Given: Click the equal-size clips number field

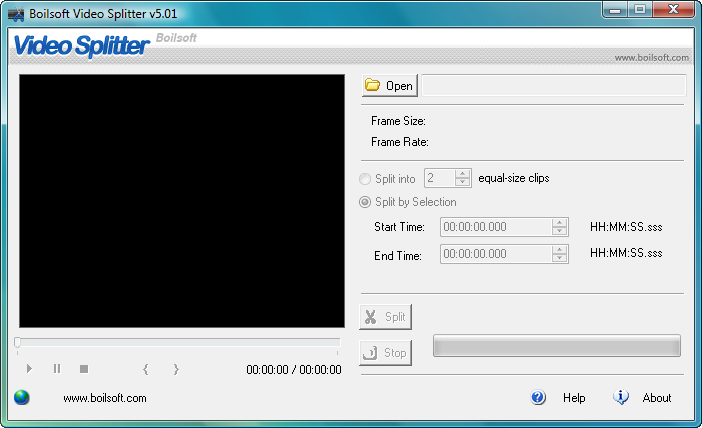Looking at the screenshot, I should [440, 178].
